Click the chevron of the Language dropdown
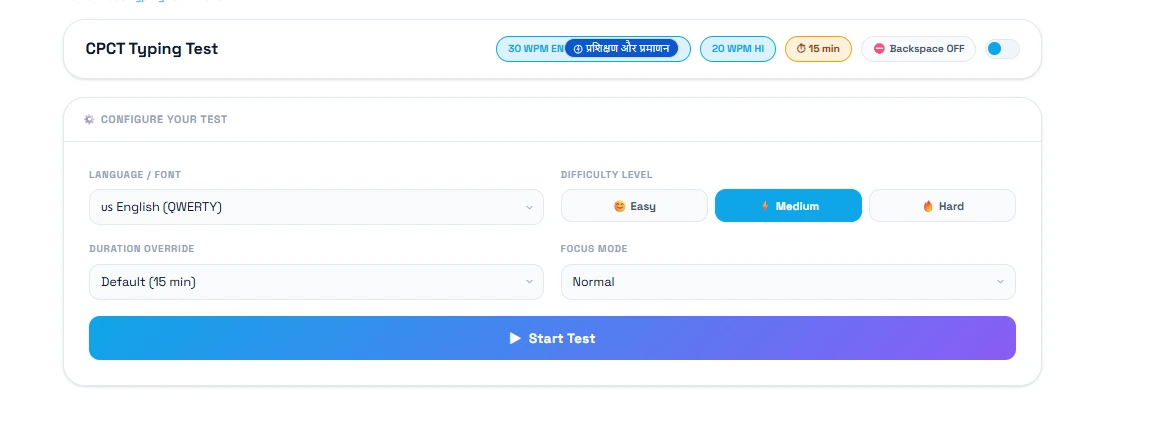The width and height of the screenshot is (1149, 435). [x=529, y=208]
